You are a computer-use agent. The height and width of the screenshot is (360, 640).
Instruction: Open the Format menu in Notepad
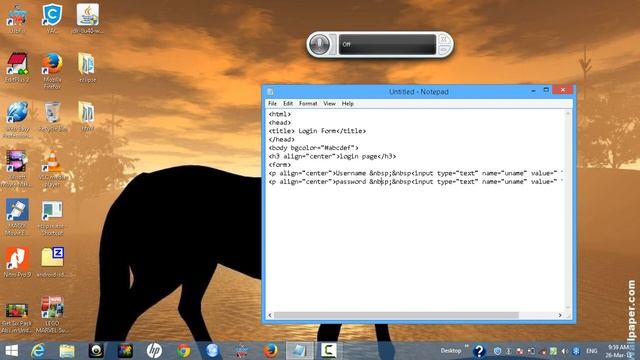(308, 104)
